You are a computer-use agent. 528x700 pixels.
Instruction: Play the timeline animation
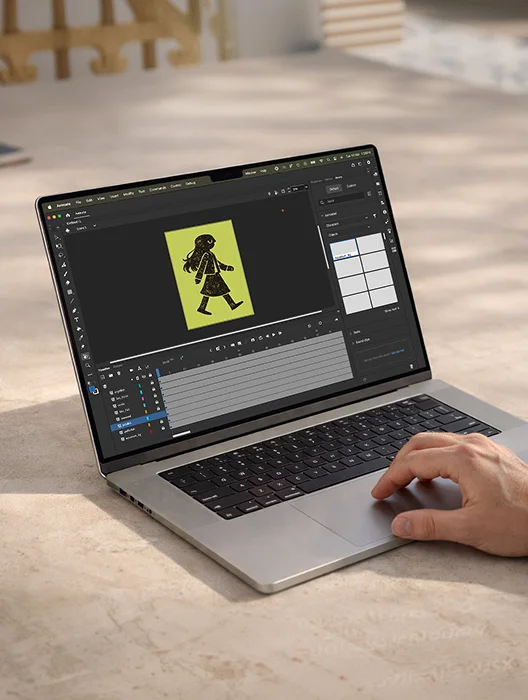[x=274, y=334]
